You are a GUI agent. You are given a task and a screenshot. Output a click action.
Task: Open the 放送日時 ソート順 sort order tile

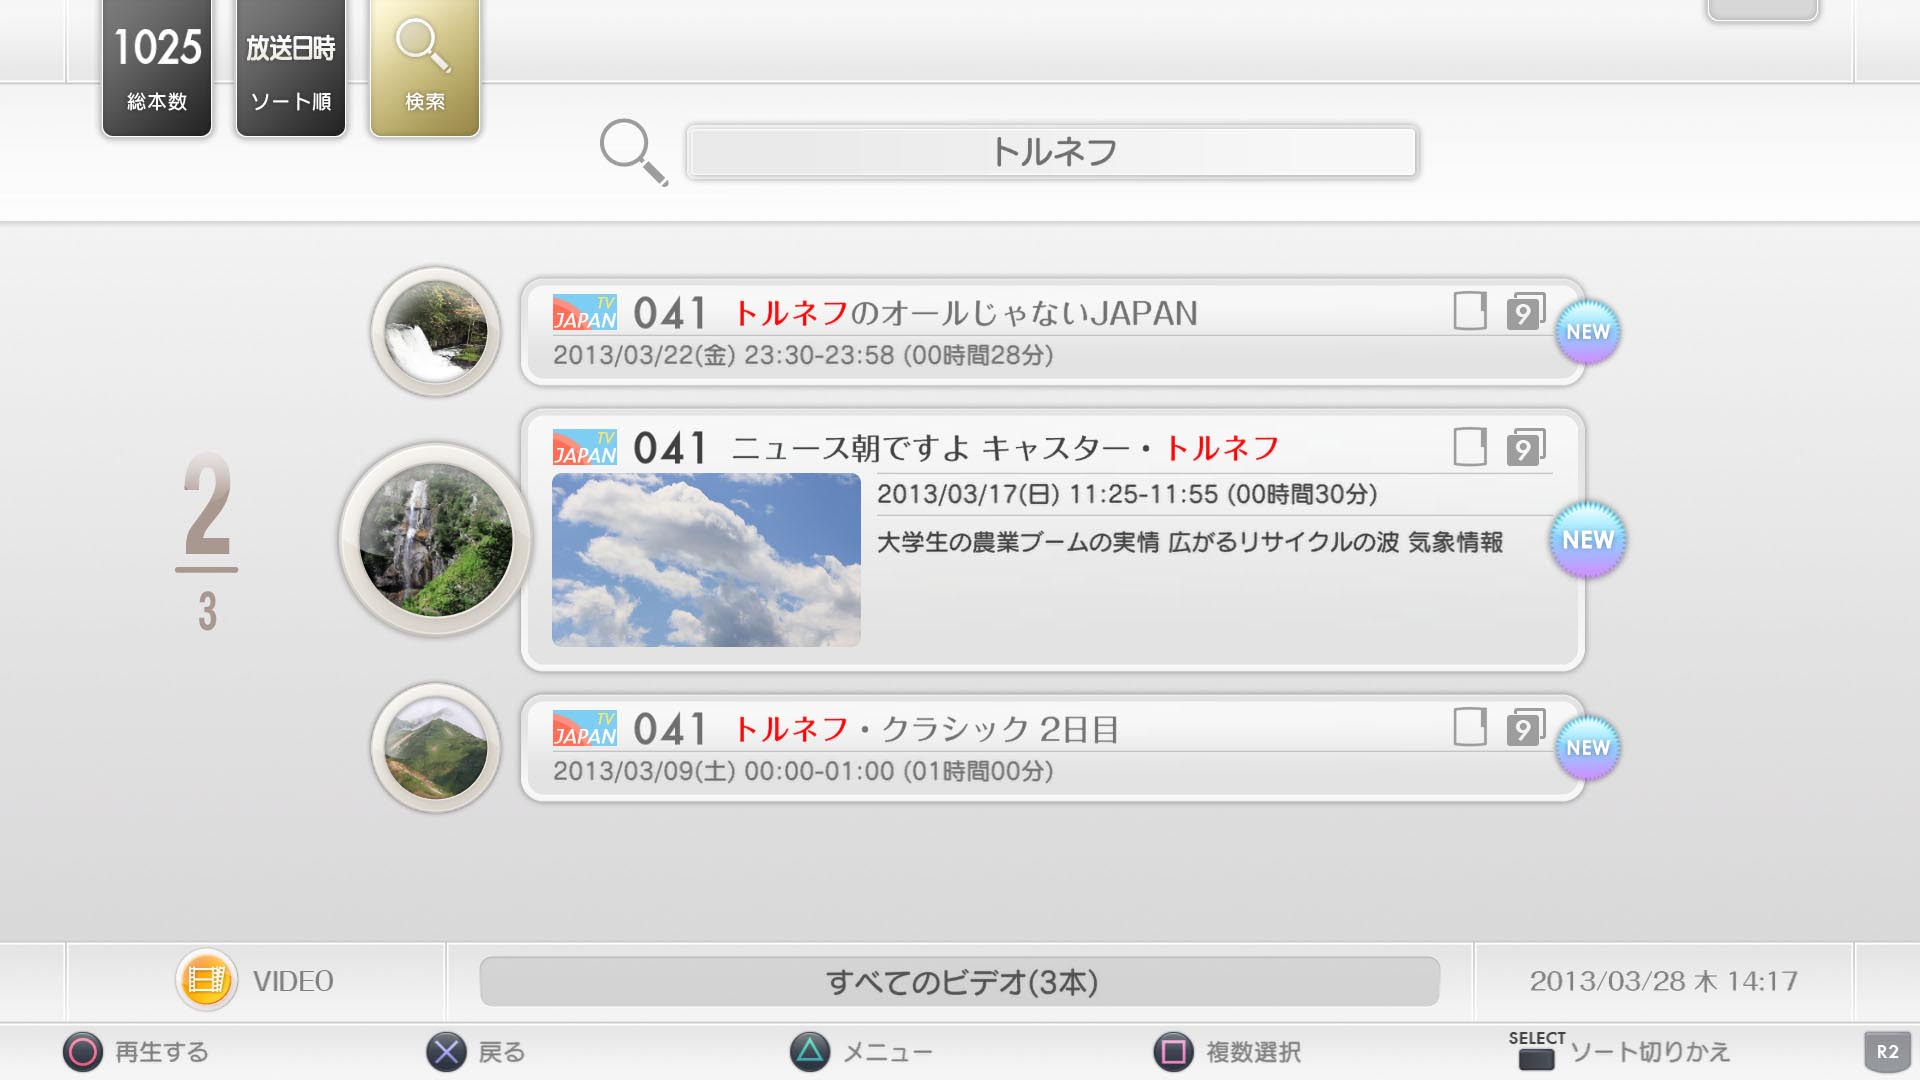click(291, 68)
